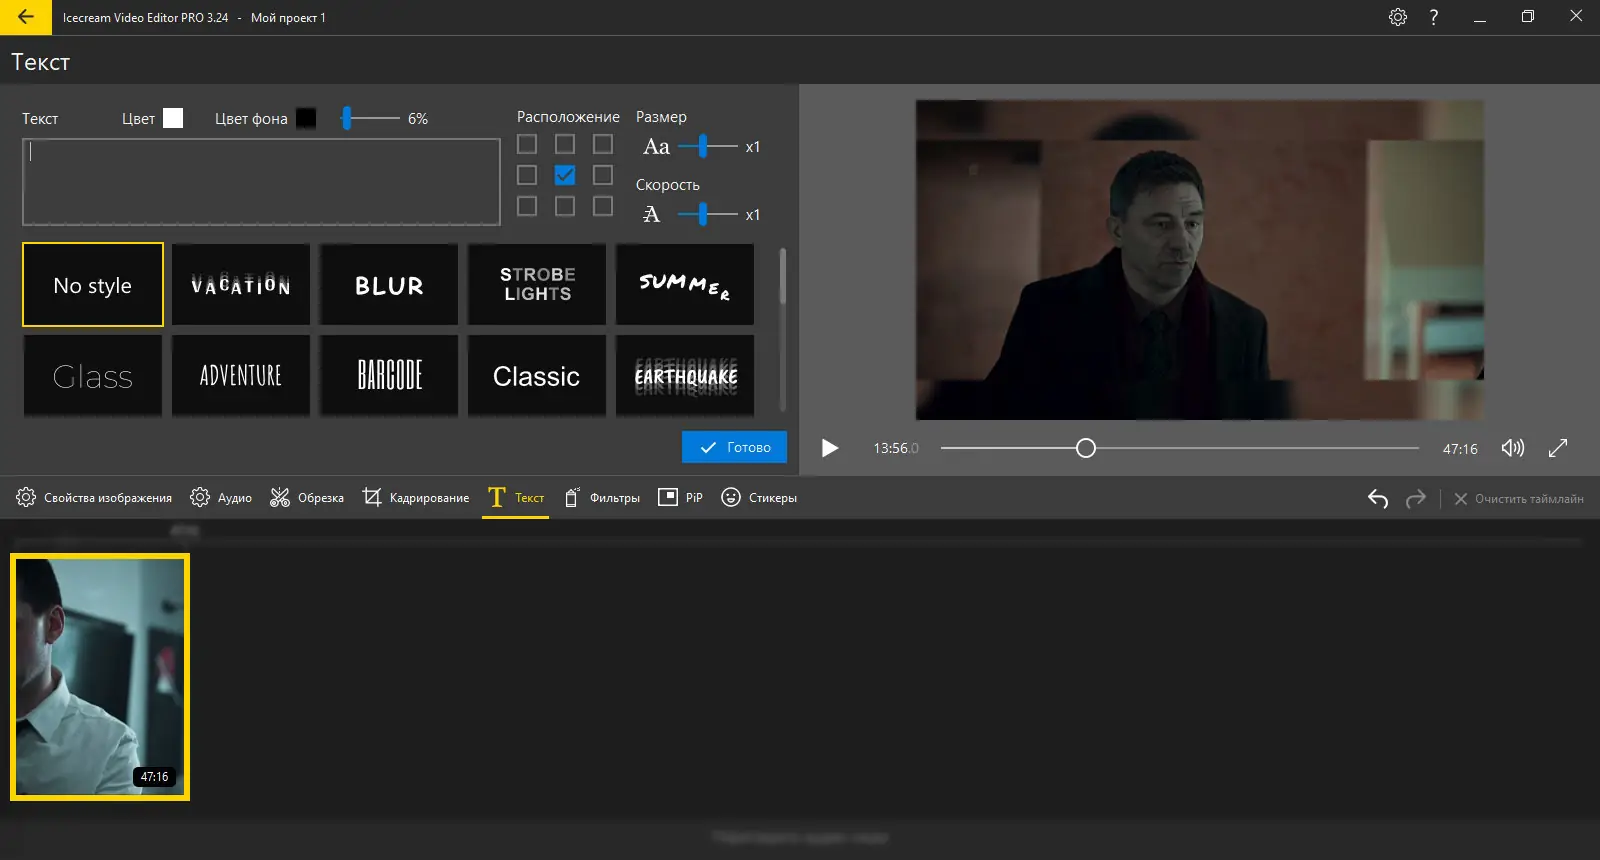Go back using the yellow arrow button
The width and height of the screenshot is (1600, 860).
(26, 17)
